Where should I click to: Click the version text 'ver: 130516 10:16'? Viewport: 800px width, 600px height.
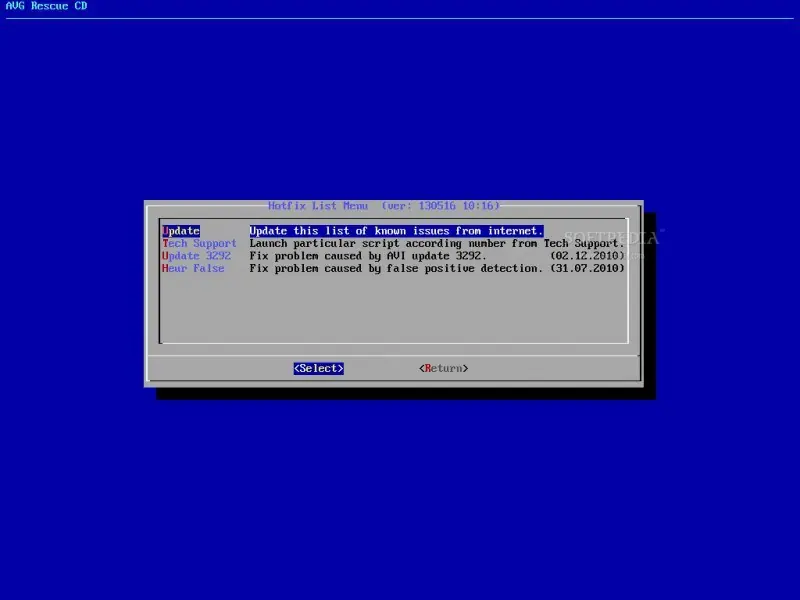pos(441,206)
